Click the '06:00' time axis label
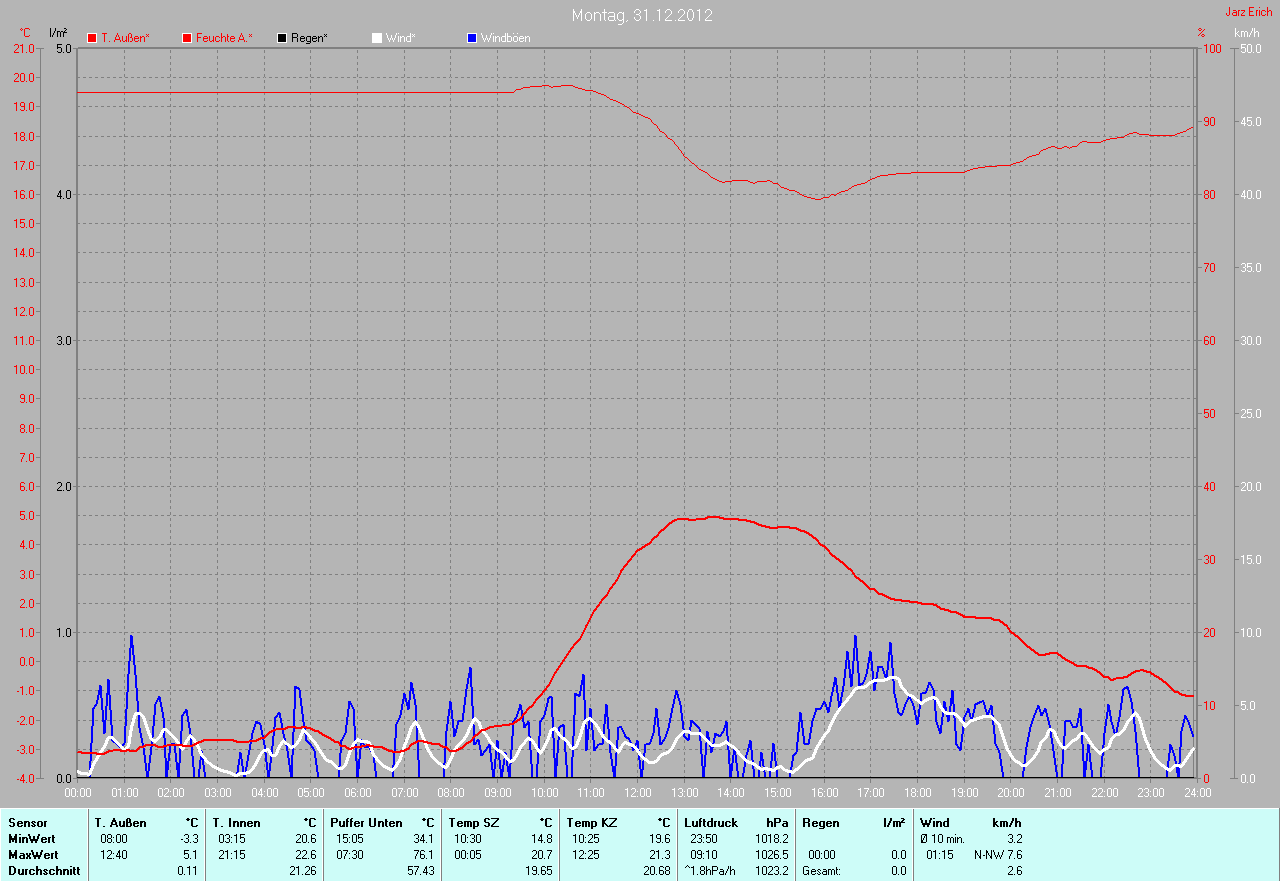 click(x=358, y=792)
